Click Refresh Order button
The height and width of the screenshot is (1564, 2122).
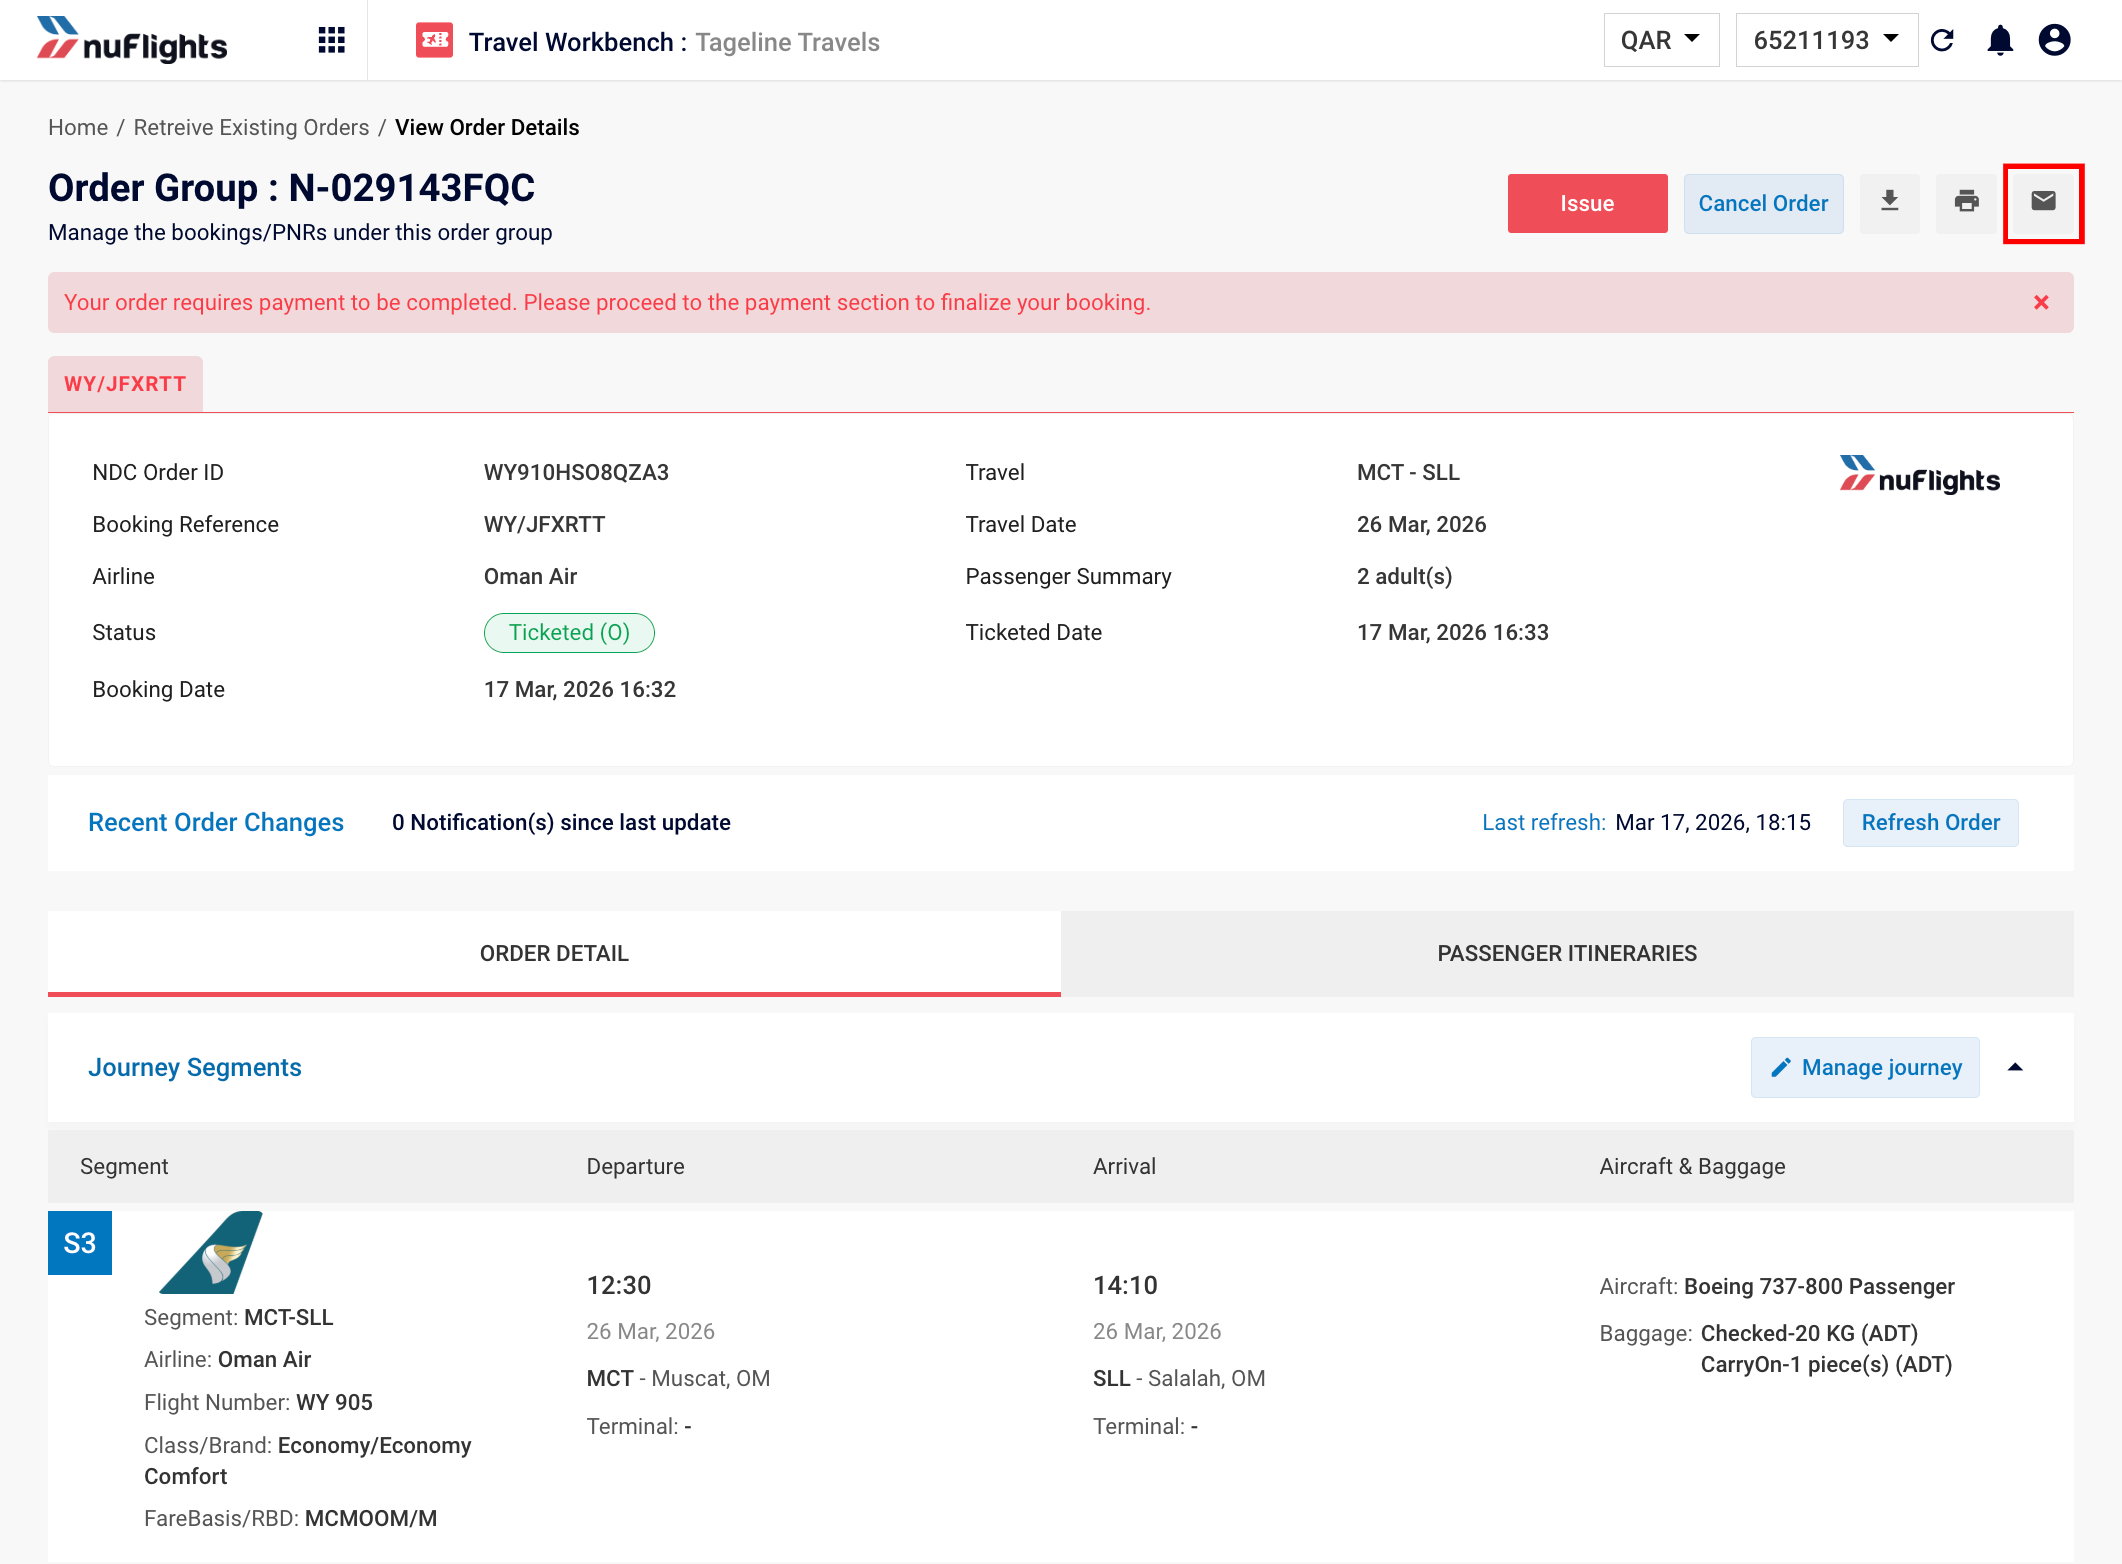1930,822
